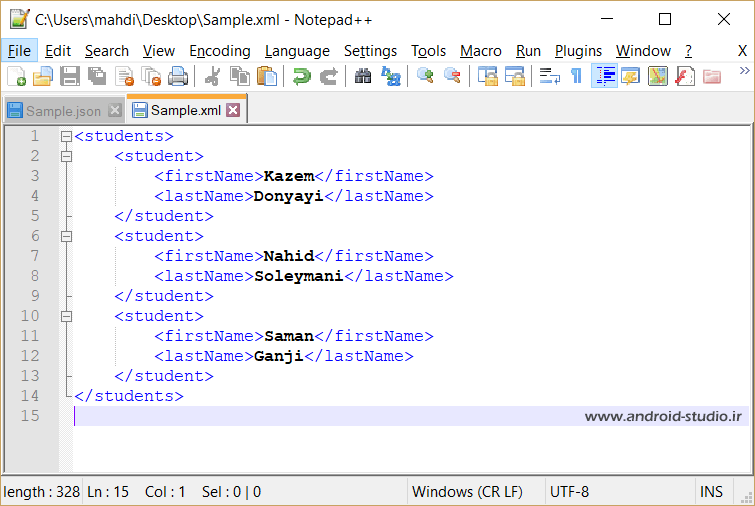Click 'length : 328' in status bar
The width and height of the screenshot is (755, 506).
pyautogui.click(x=41, y=492)
